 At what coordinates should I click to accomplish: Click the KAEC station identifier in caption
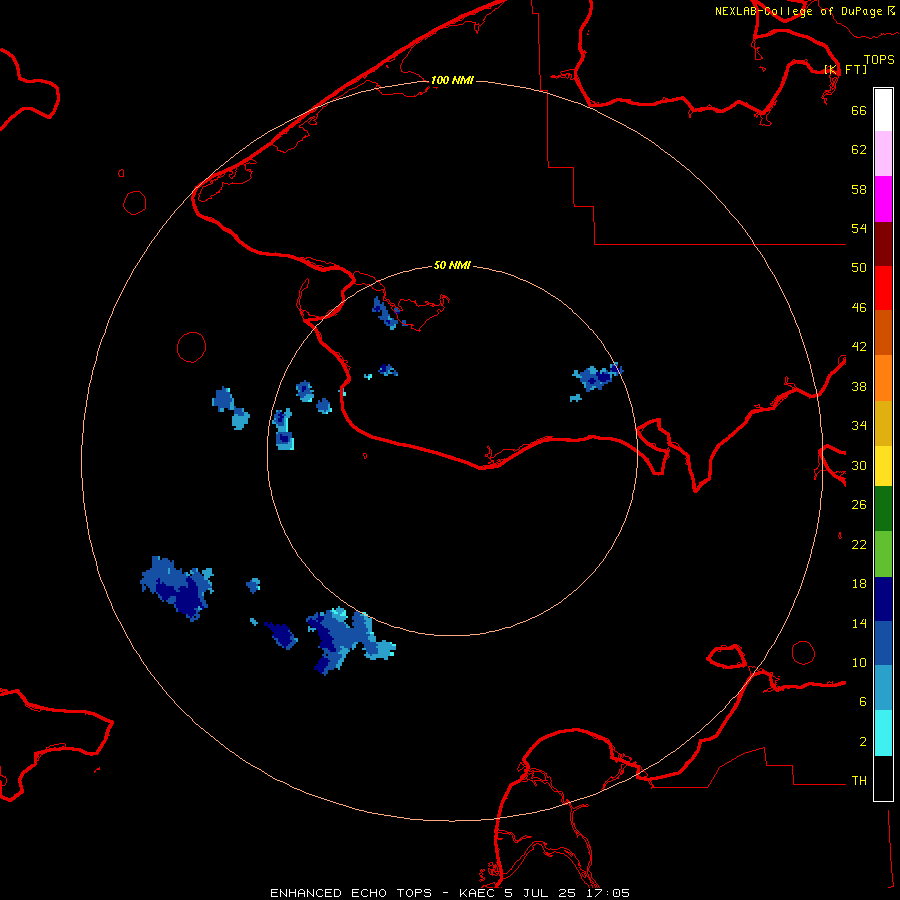(x=478, y=893)
